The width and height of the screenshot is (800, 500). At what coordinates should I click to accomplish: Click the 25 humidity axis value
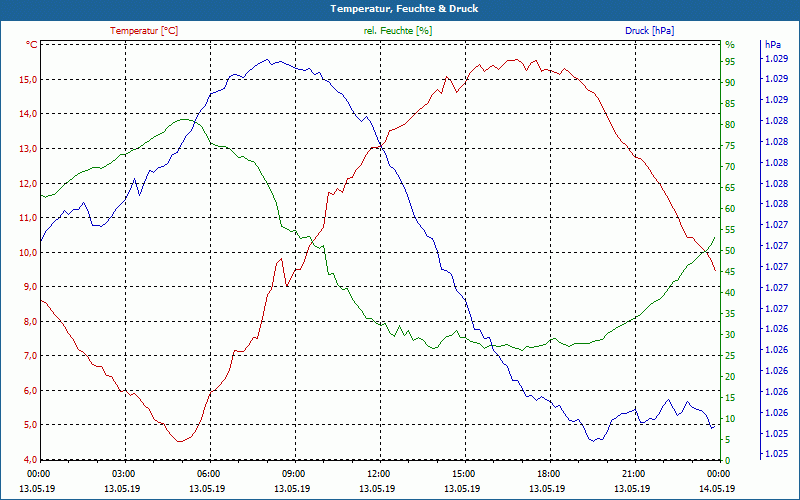730,356
